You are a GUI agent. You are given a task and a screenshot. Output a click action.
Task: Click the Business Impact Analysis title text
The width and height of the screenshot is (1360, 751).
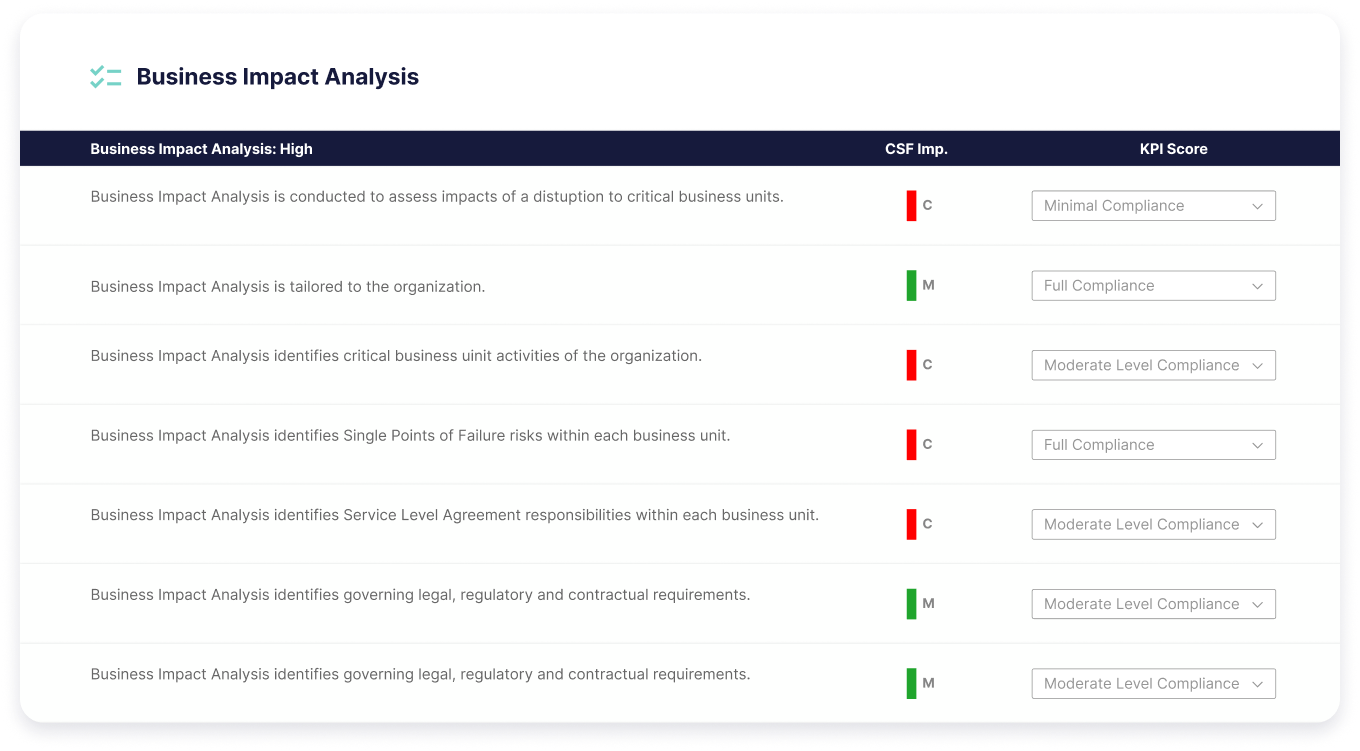pyautogui.click(x=278, y=76)
